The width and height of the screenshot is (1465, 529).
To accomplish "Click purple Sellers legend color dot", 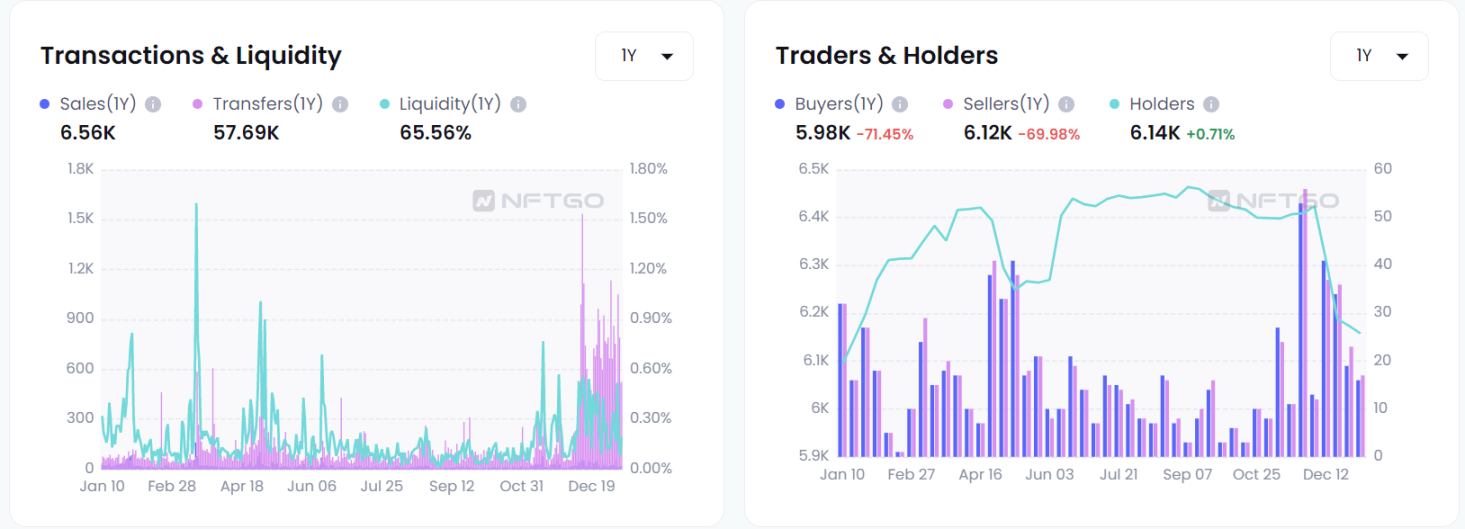I will (x=948, y=104).
